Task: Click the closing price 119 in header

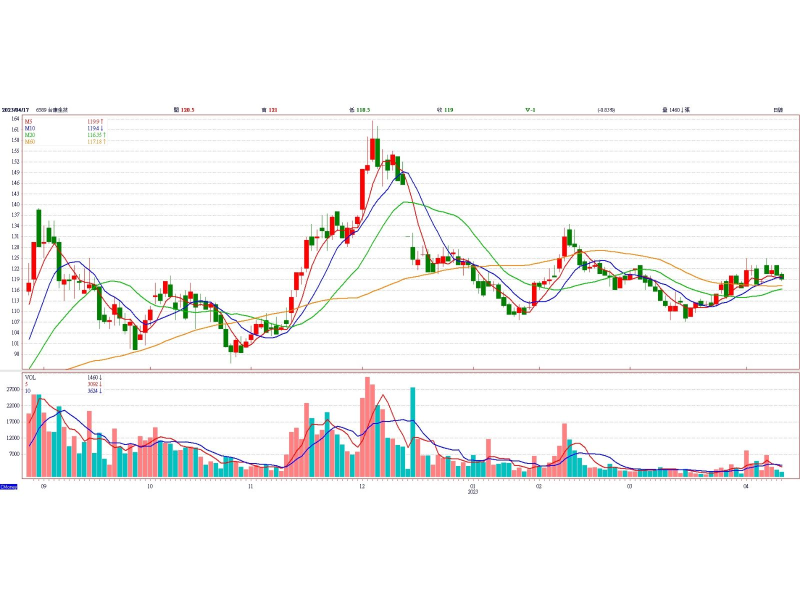Action: pos(444,109)
